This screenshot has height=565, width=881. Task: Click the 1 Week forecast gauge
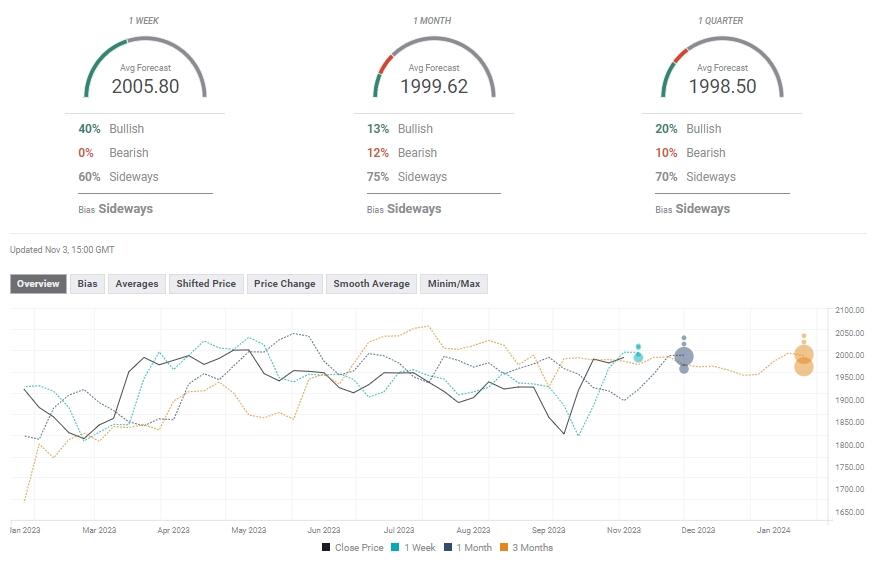tap(145, 68)
